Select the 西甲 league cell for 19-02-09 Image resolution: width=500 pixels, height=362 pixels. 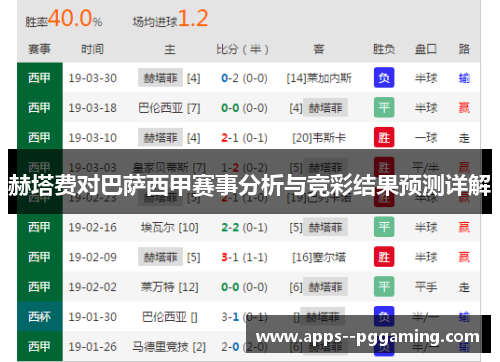pyautogui.click(x=40, y=257)
